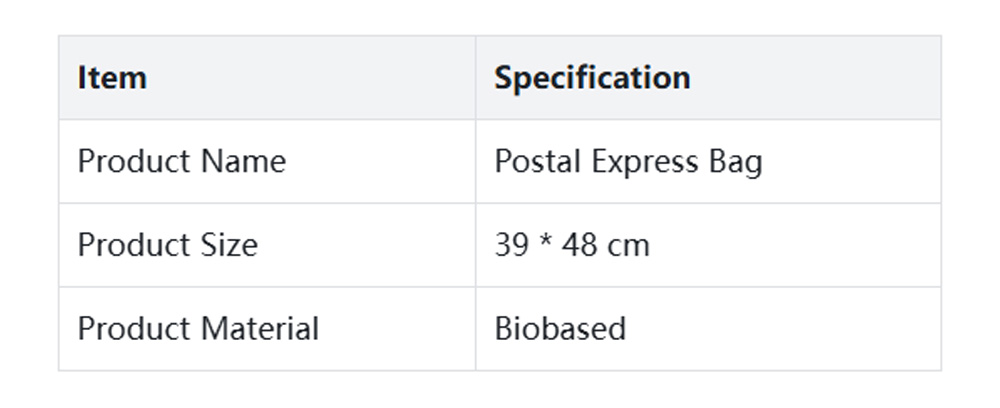Click the word Bag in the specification
Image resolution: width=1000 pixels, height=408 pixels.
[x=736, y=162]
